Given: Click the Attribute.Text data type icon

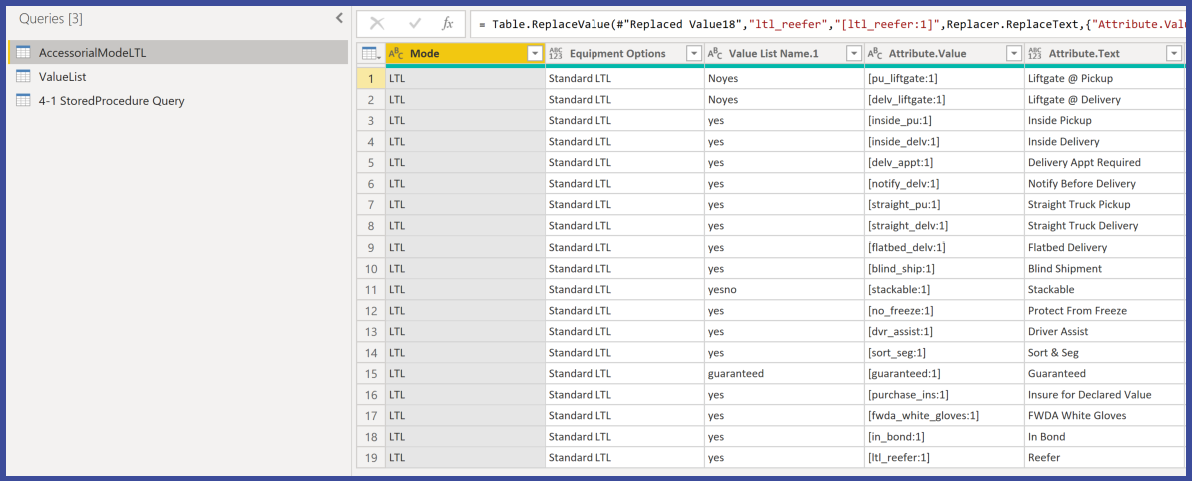Looking at the screenshot, I should coord(1035,53).
